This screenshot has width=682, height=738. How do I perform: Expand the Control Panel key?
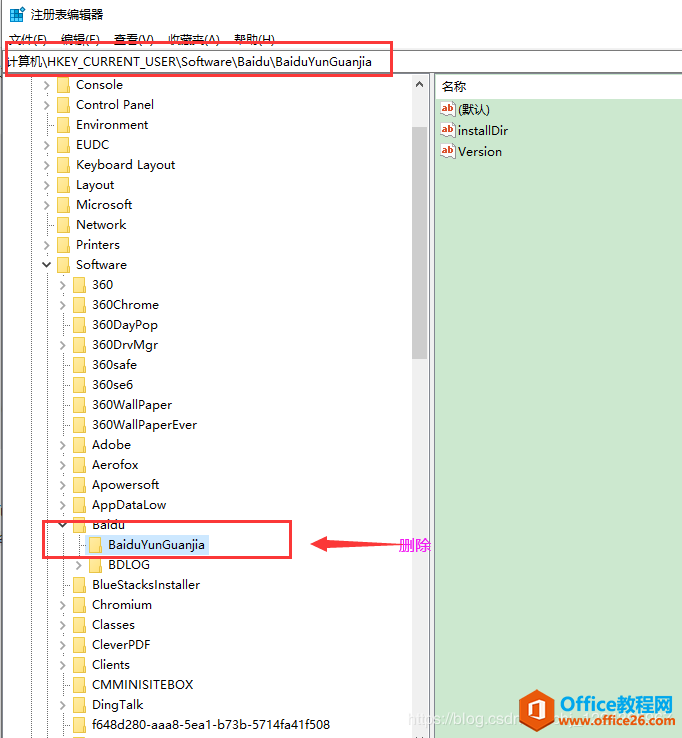point(47,105)
